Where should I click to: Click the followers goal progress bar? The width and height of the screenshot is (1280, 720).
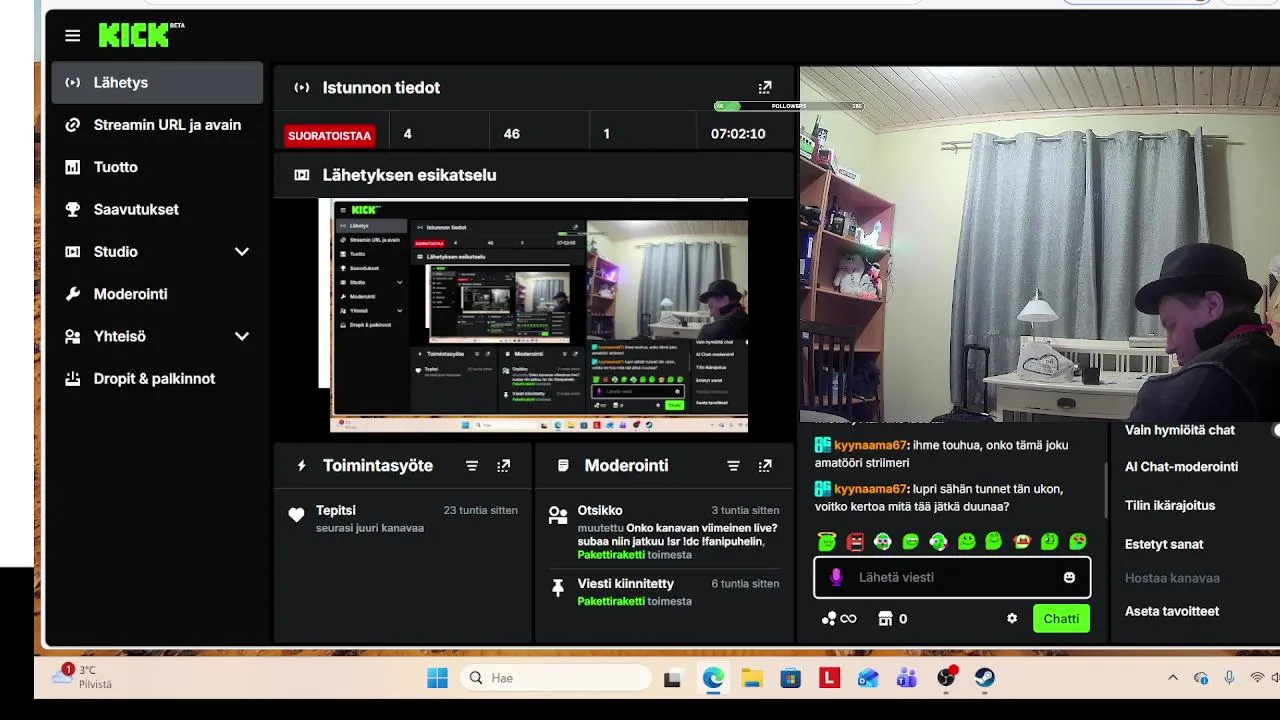788,106
